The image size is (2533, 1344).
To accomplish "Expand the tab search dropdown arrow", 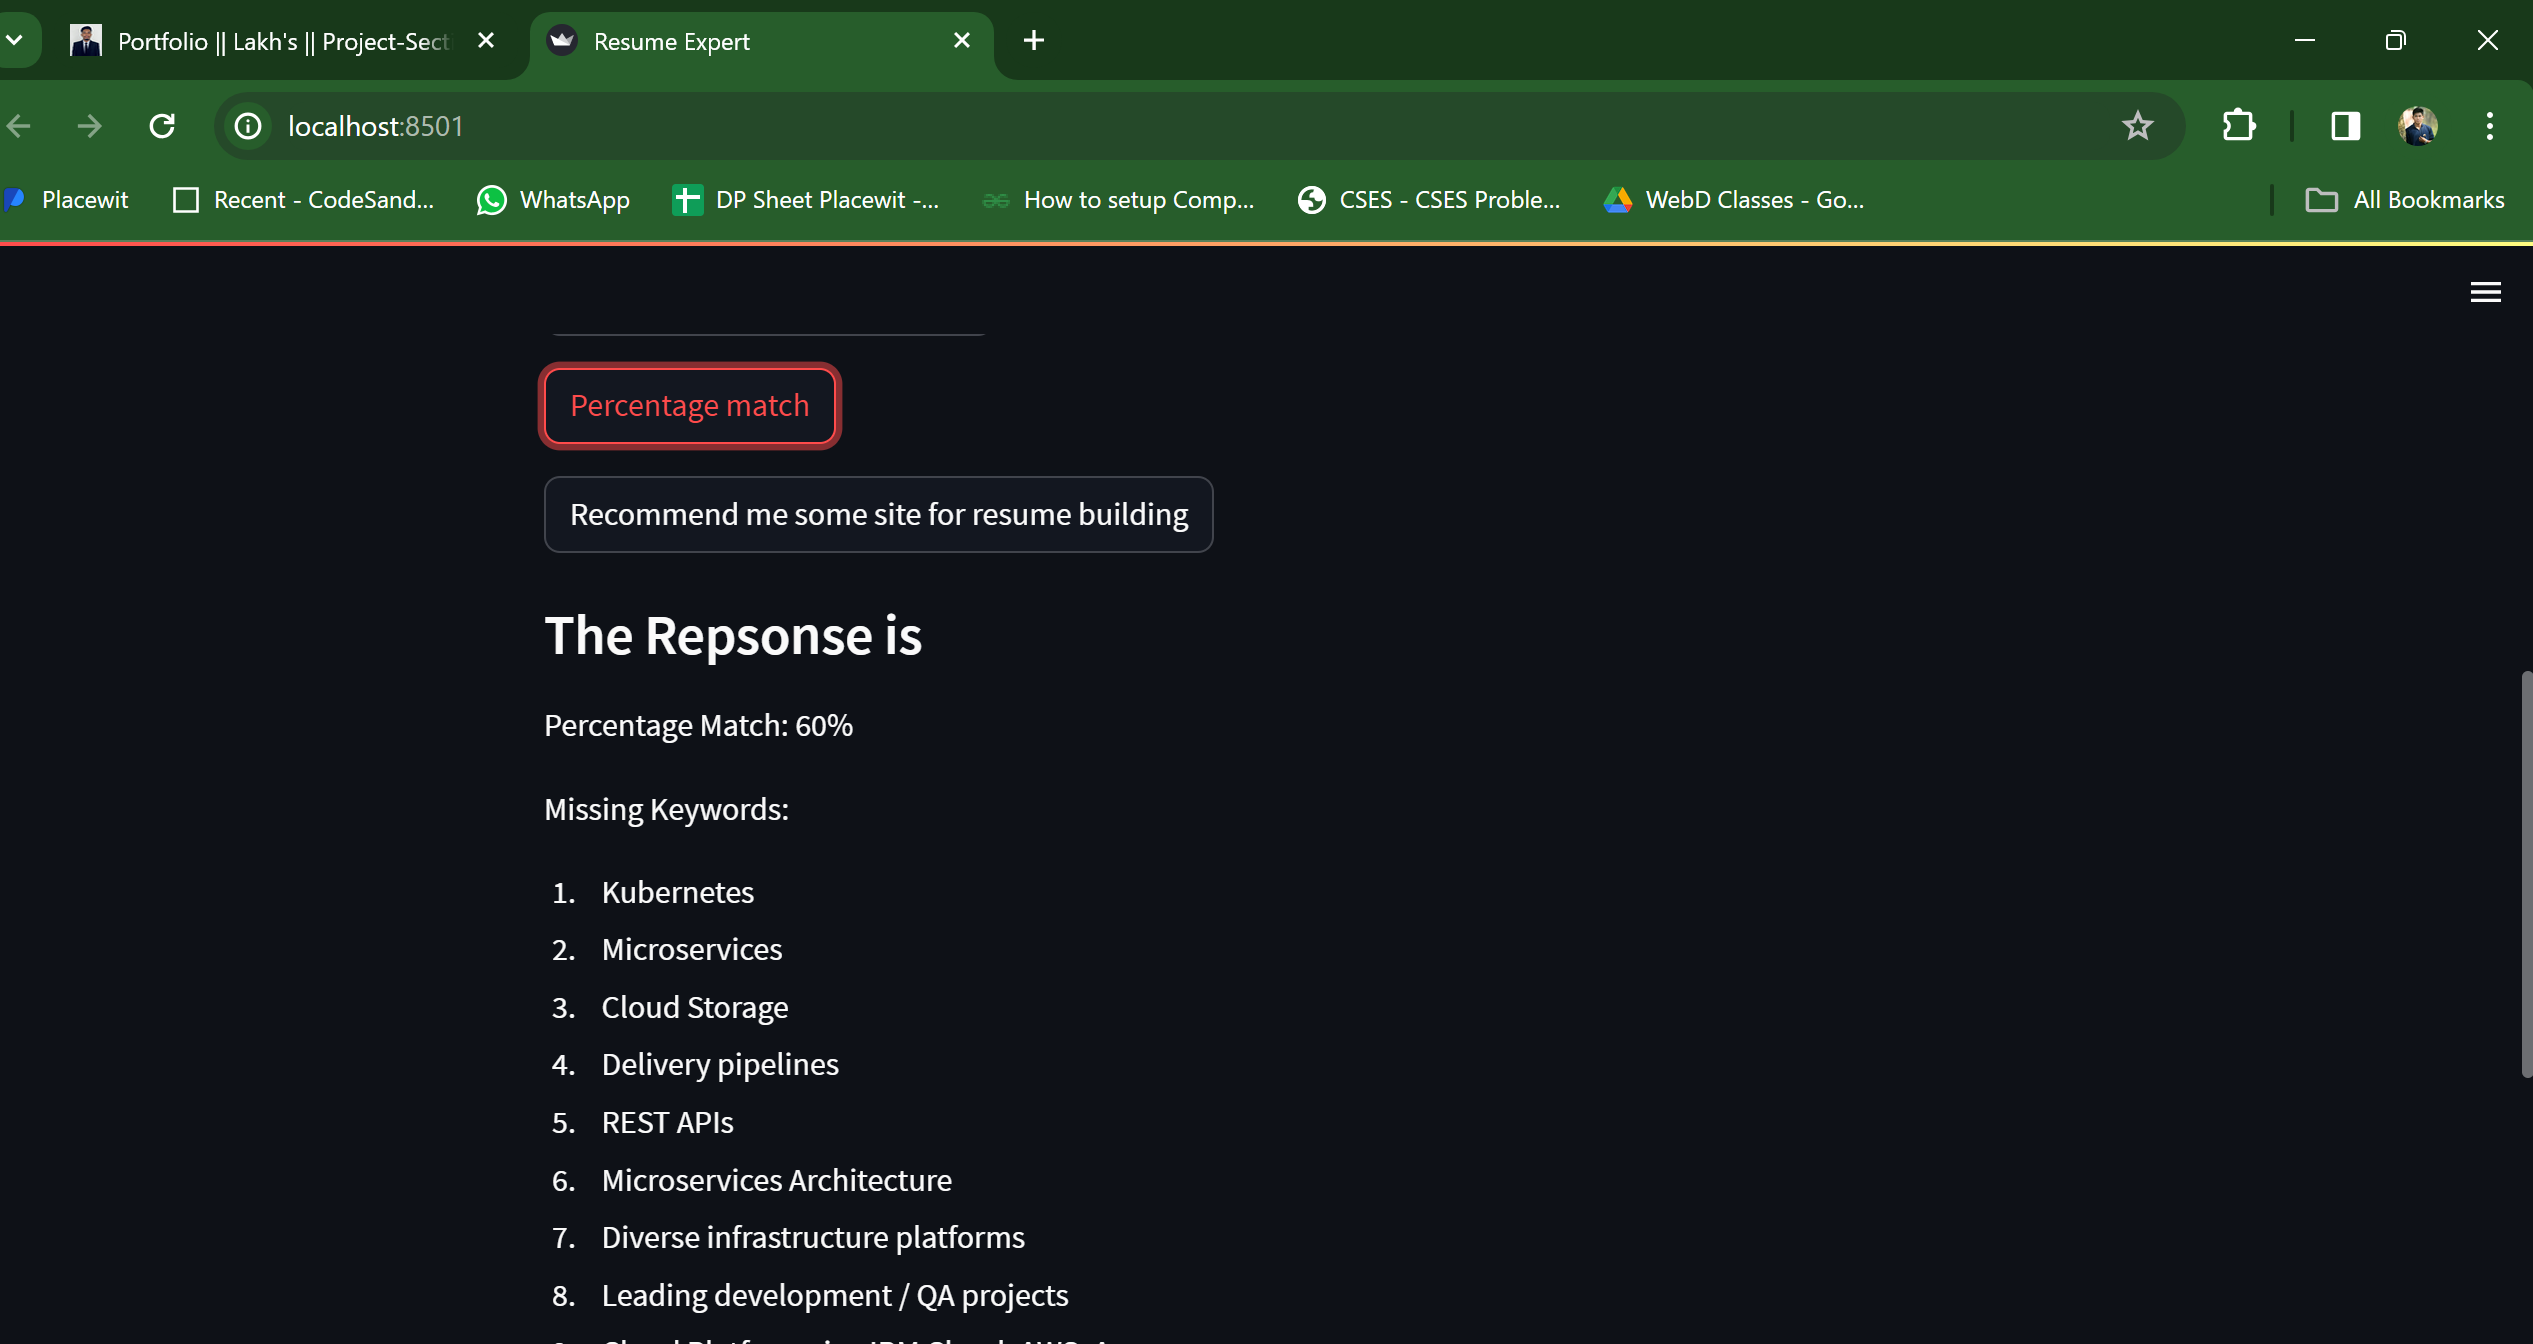I will tap(15, 40).
